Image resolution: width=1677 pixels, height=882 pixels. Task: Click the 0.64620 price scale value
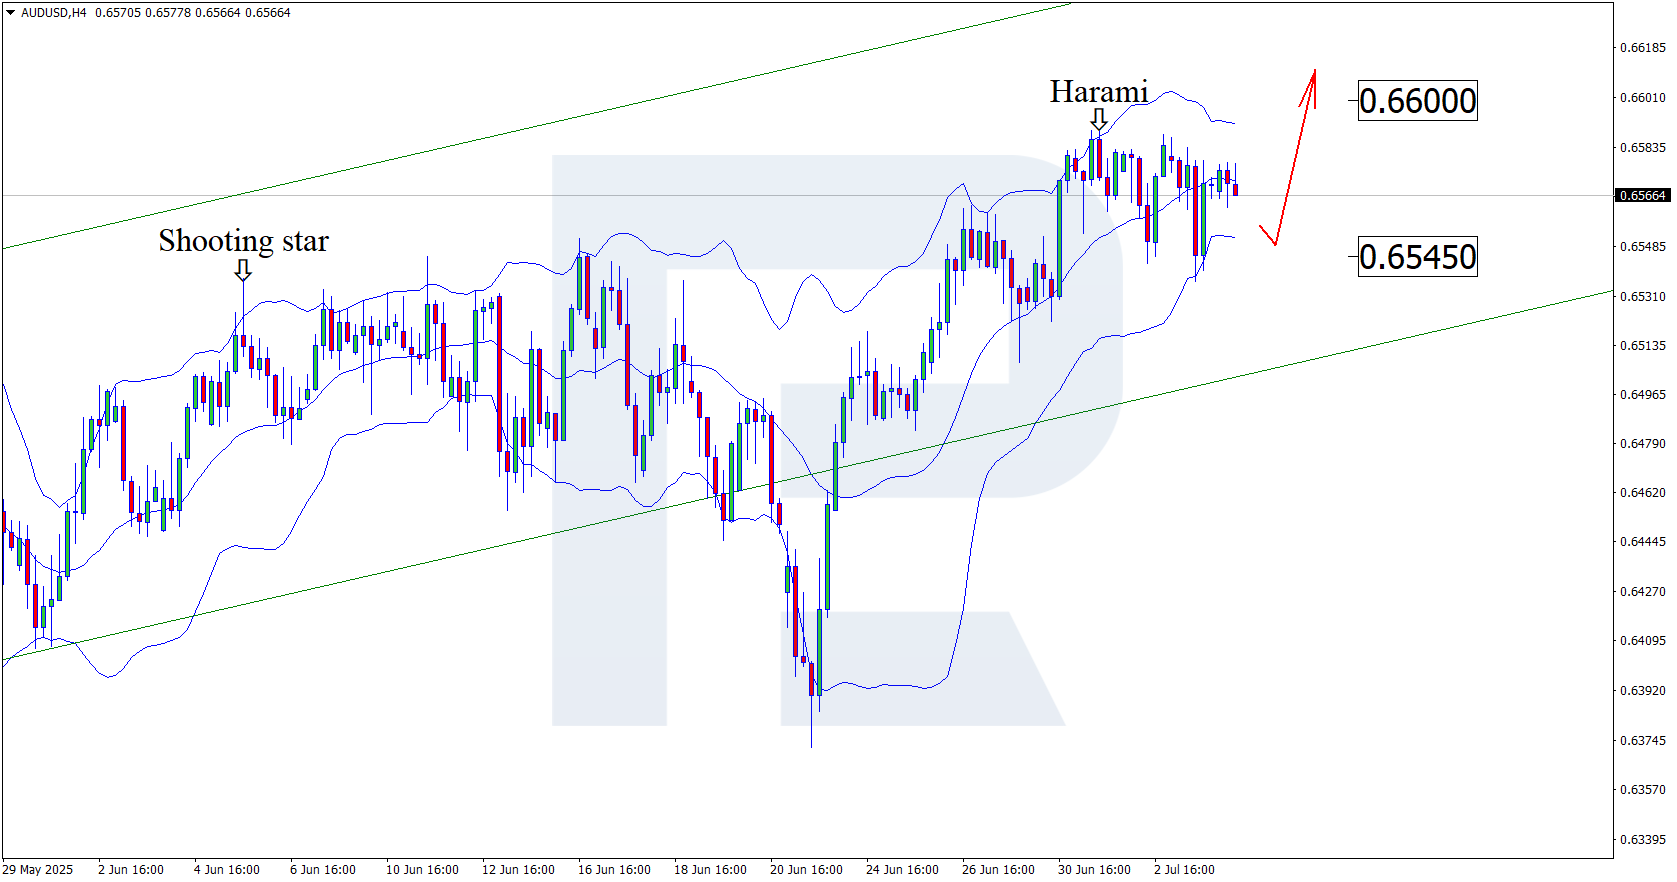click(x=1642, y=493)
